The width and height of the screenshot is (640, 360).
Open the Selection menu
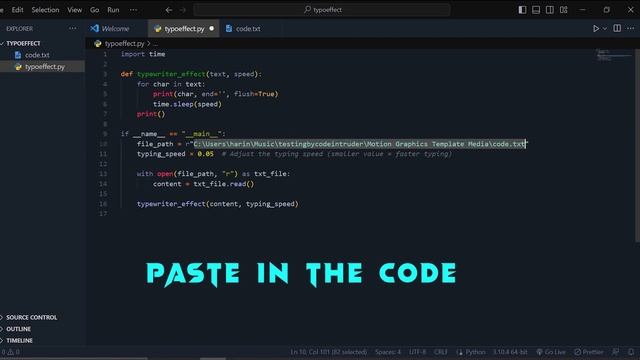click(x=45, y=10)
